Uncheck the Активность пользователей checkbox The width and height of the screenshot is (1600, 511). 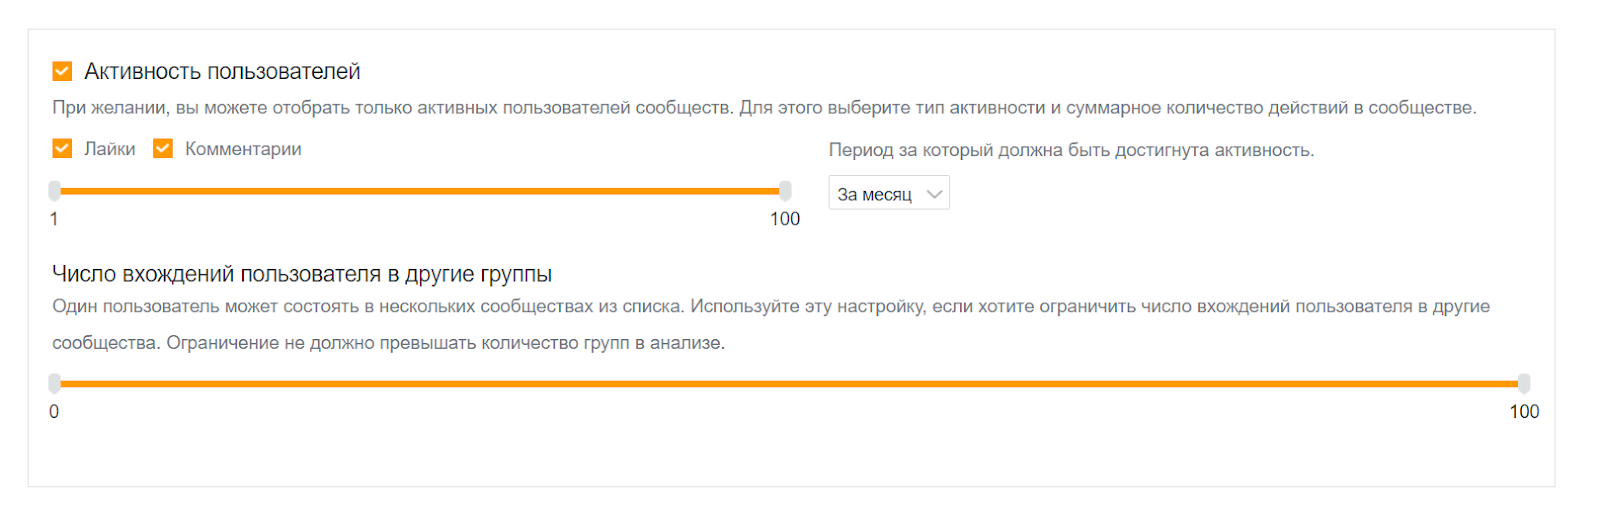[62, 71]
